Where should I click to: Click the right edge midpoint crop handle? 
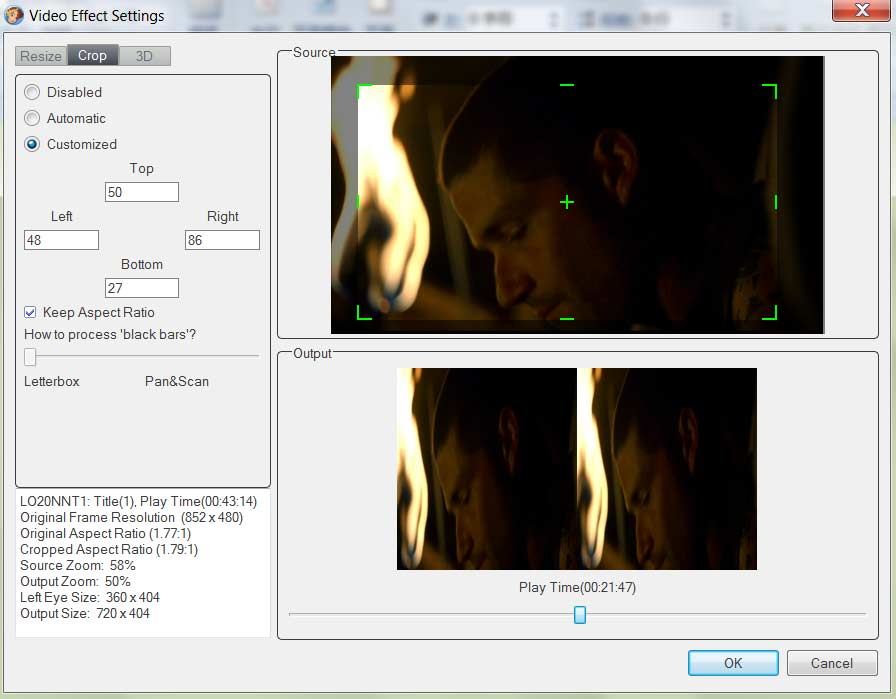775,202
